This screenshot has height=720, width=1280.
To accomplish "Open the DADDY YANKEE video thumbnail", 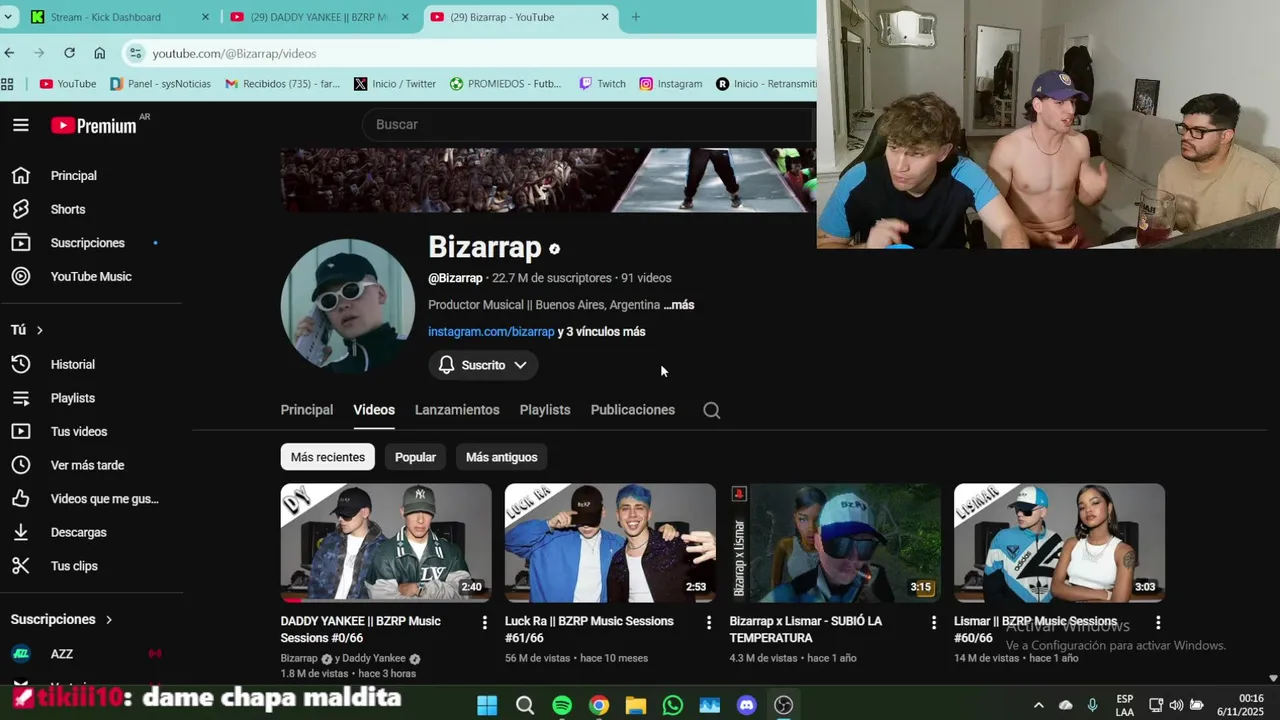I will (386, 543).
